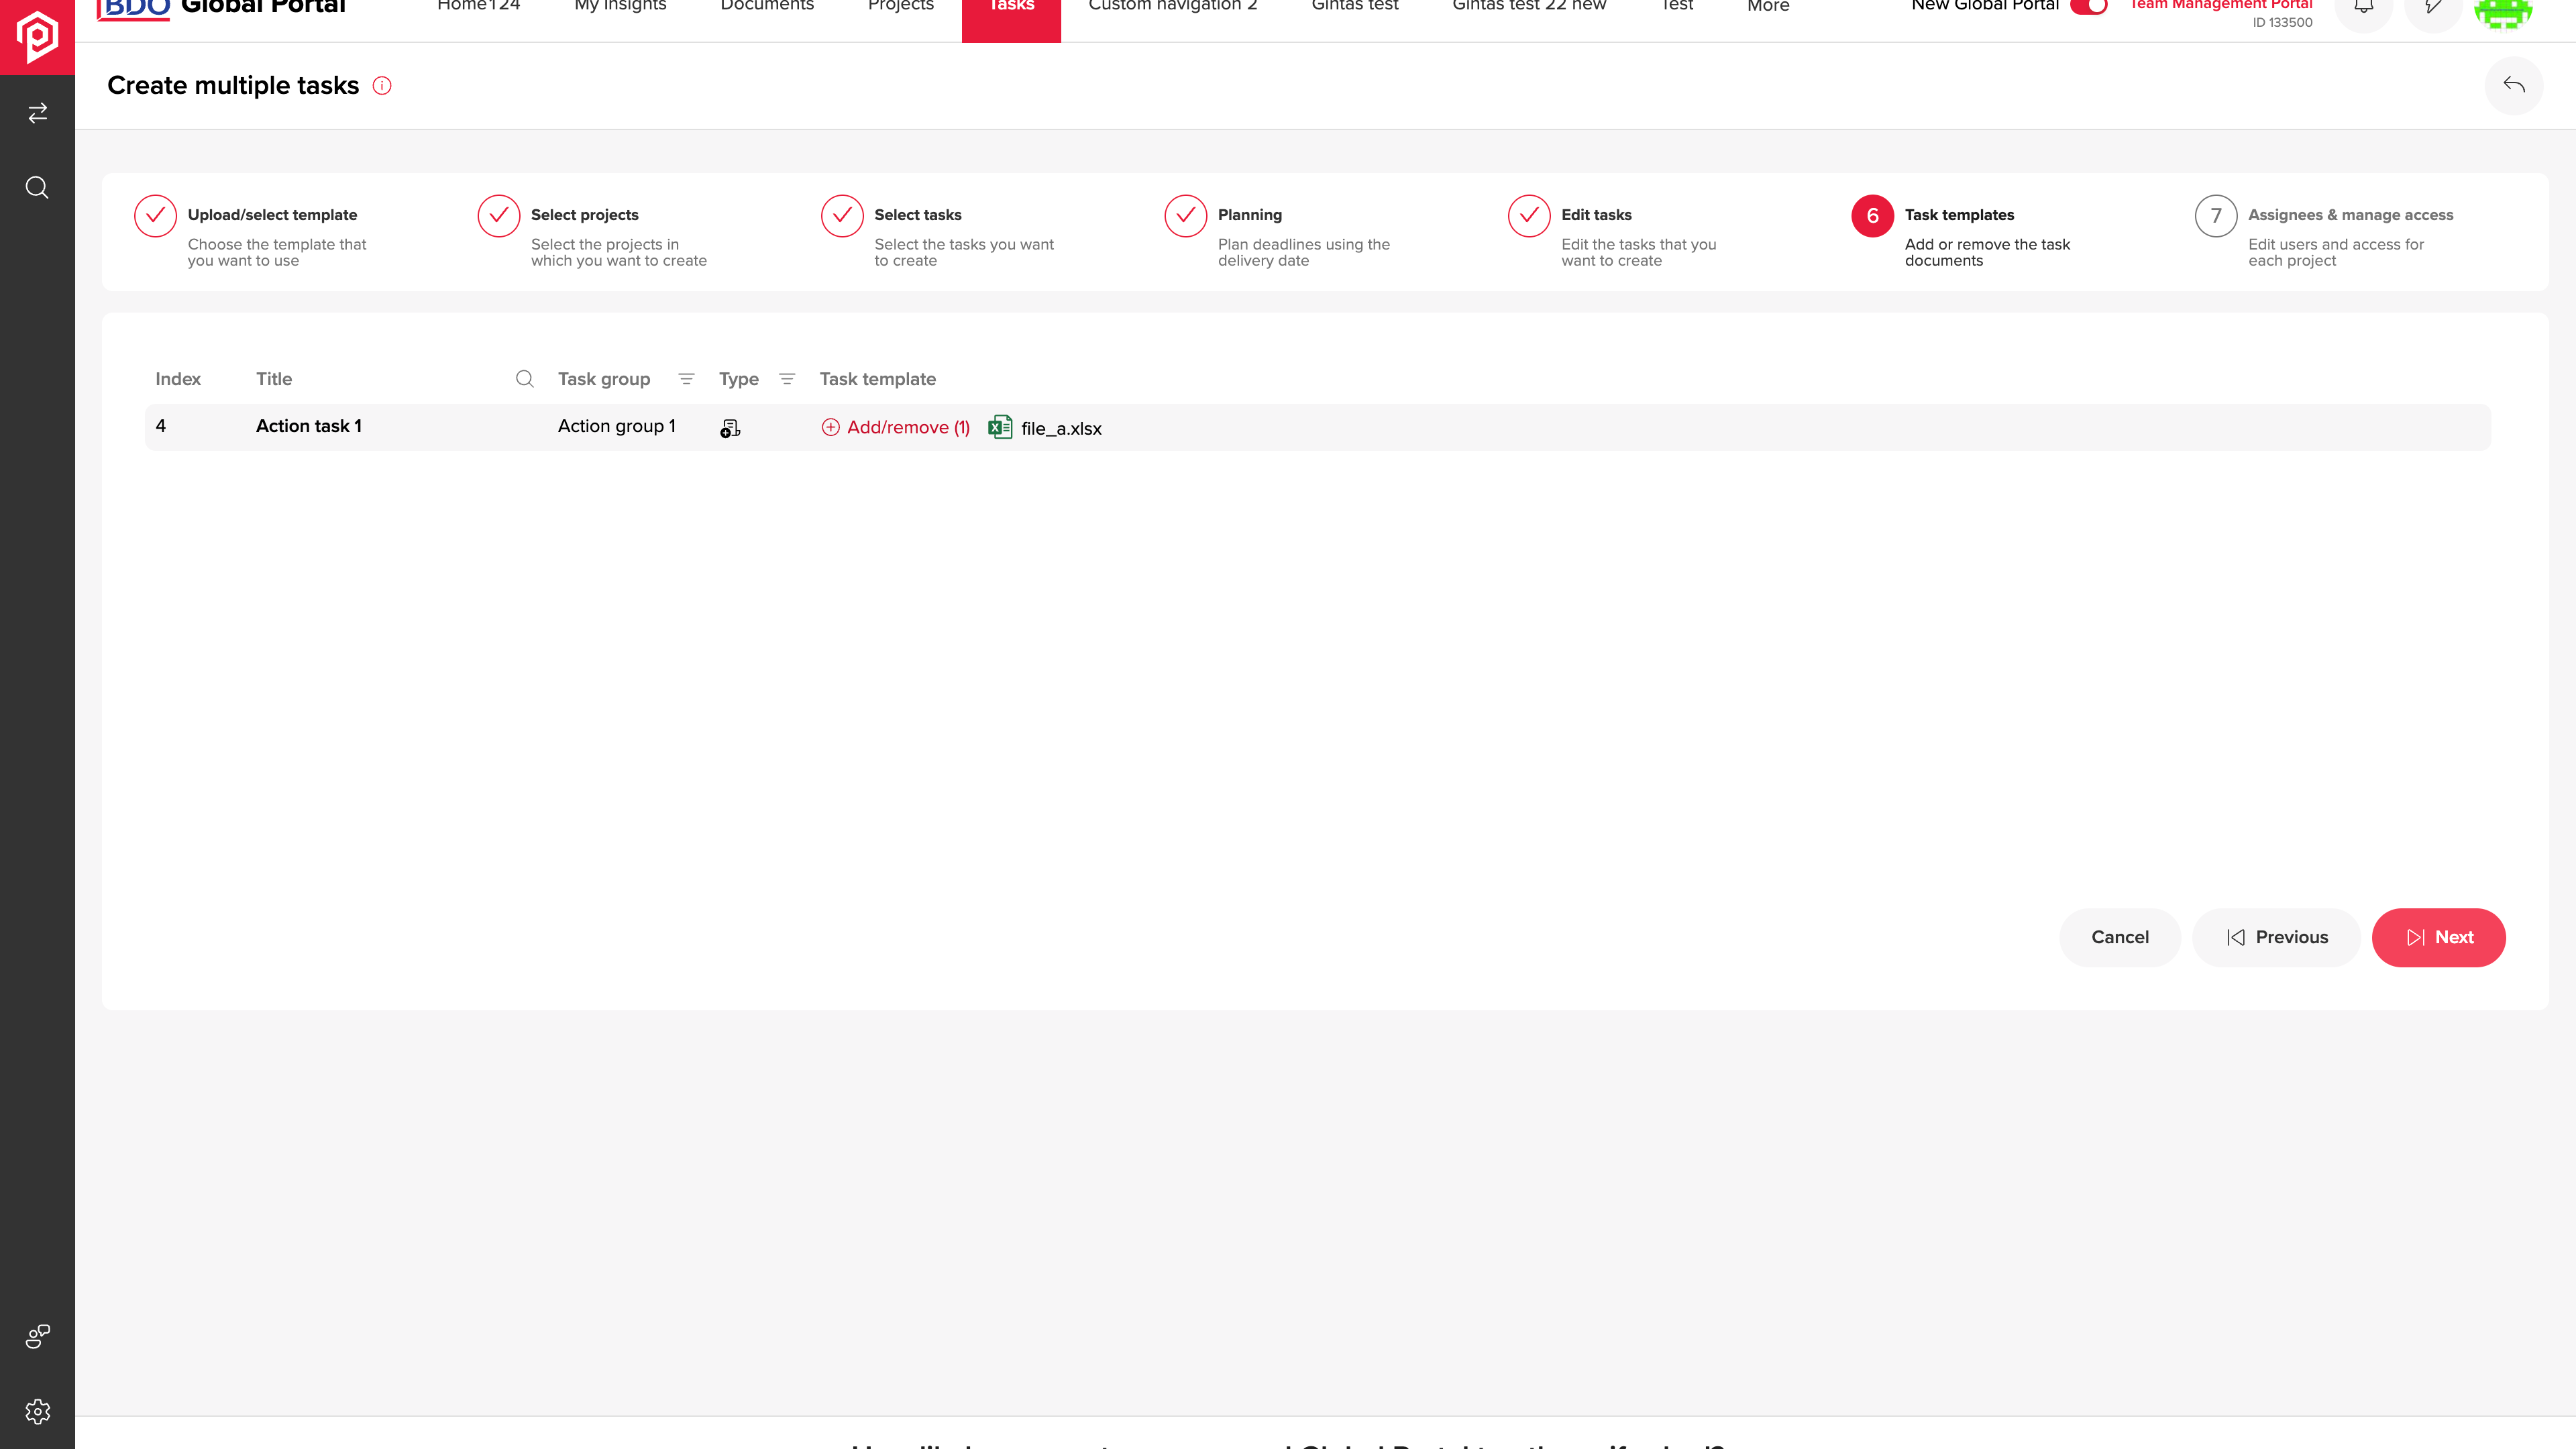Image resolution: width=2576 pixels, height=1449 pixels.
Task: Open the switch arrows icon in sidebar
Action: (x=37, y=113)
